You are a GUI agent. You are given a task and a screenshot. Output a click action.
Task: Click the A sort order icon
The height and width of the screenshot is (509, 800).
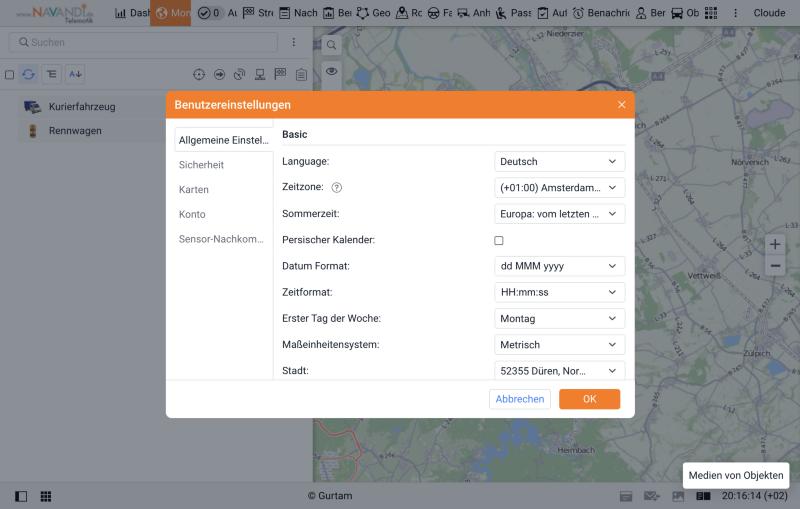pyautogui.click(x=75, y=74)
